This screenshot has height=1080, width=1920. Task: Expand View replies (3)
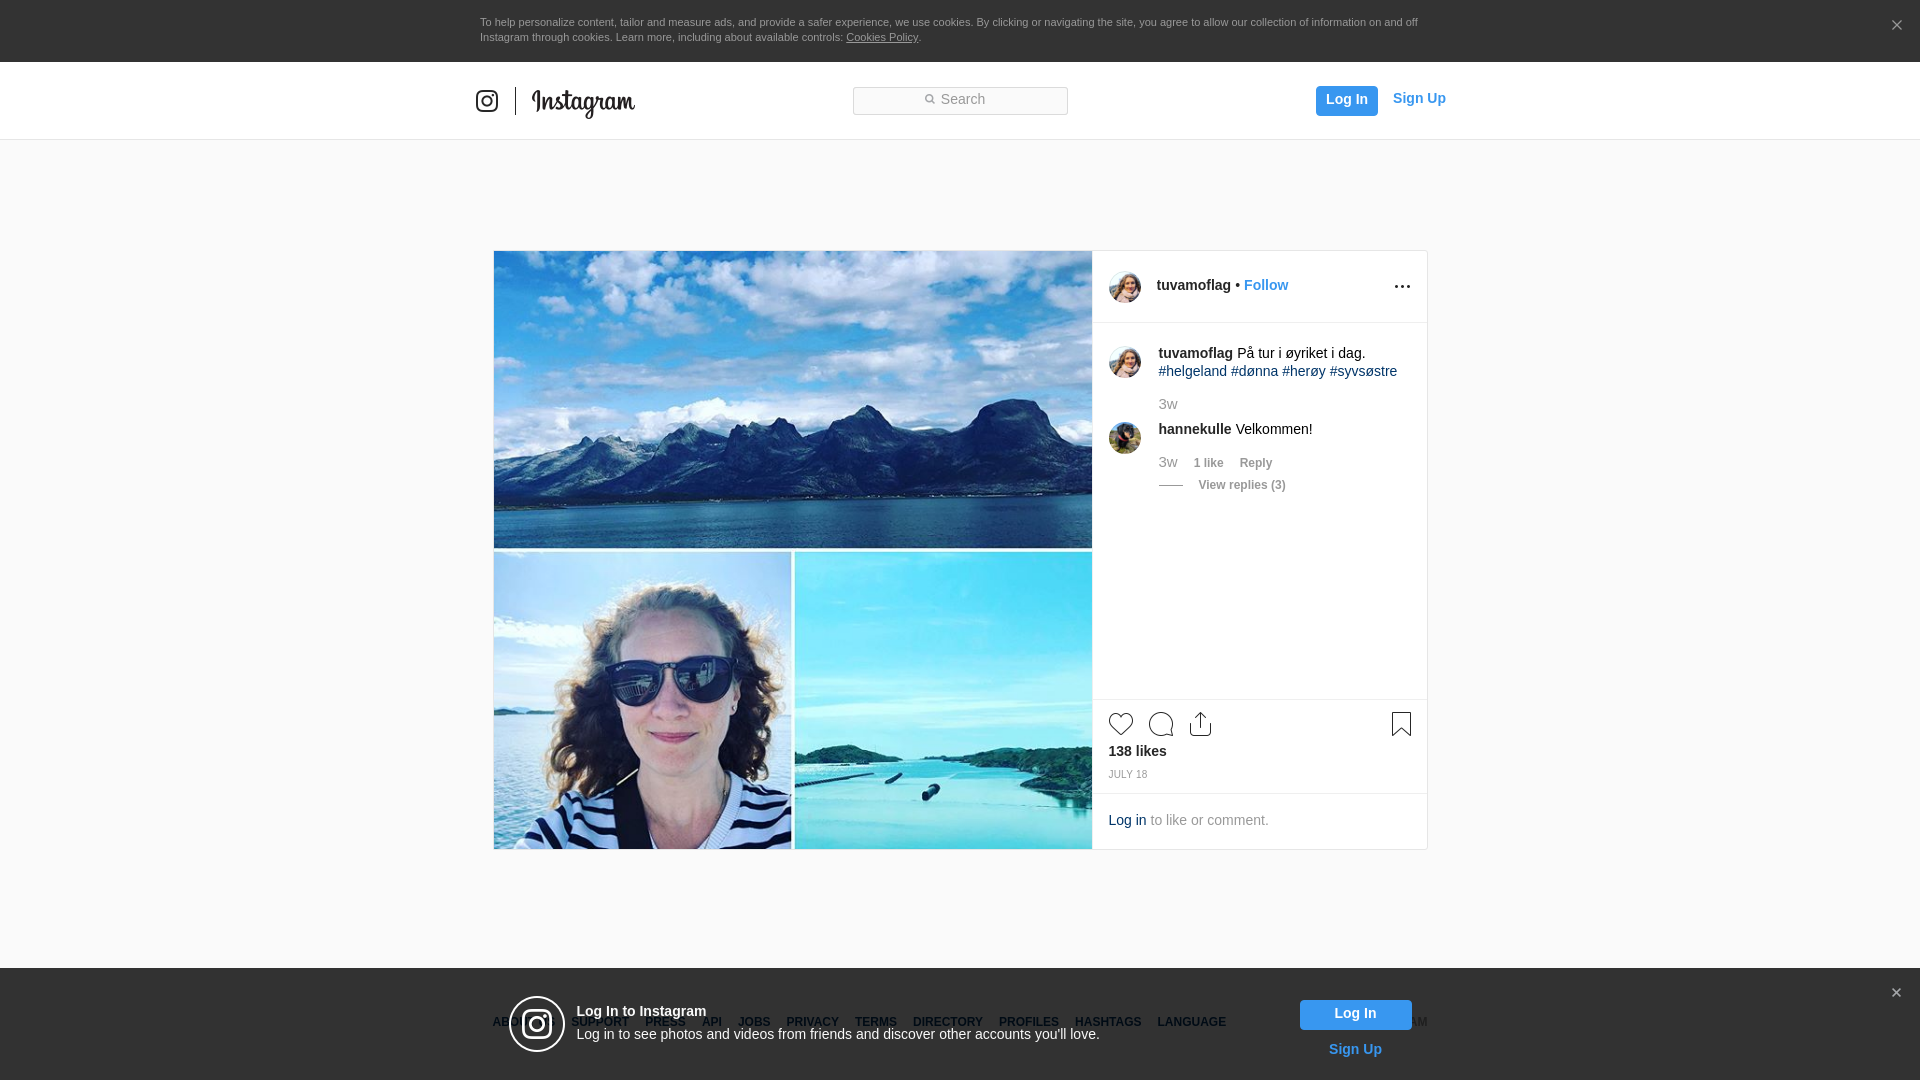click(x=1241, y=485)
